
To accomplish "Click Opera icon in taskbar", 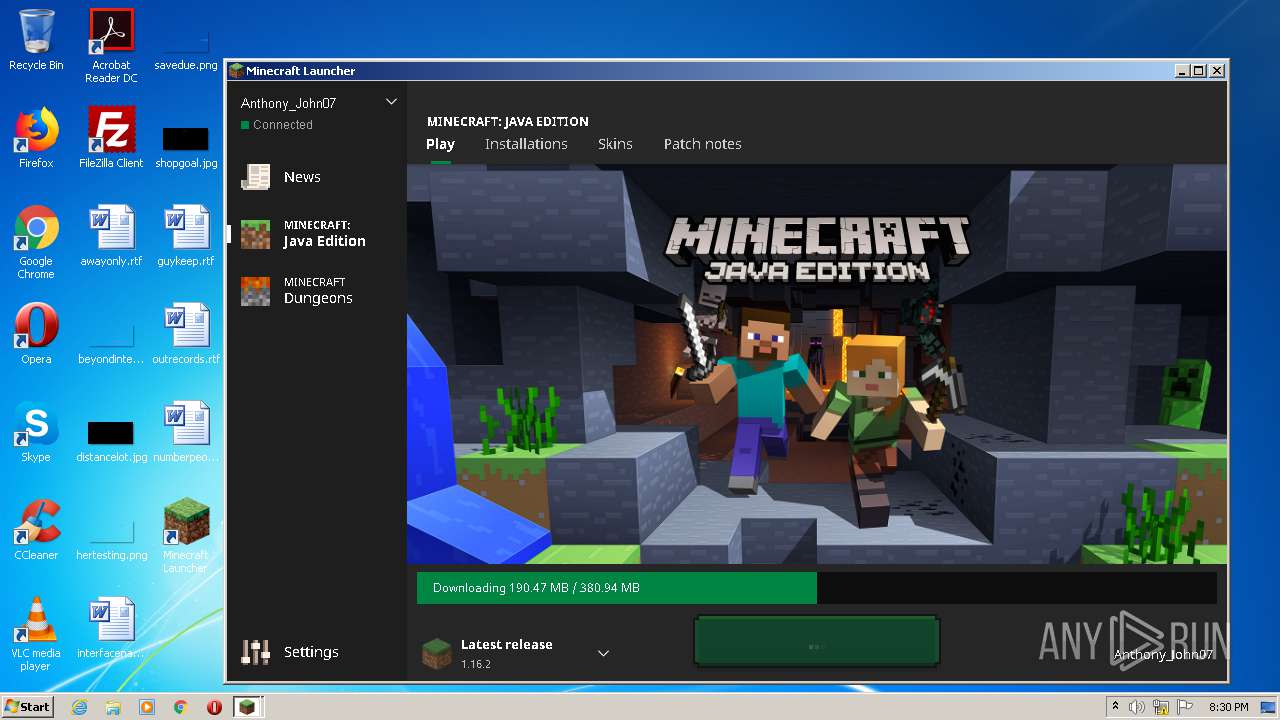I will 214,707.
